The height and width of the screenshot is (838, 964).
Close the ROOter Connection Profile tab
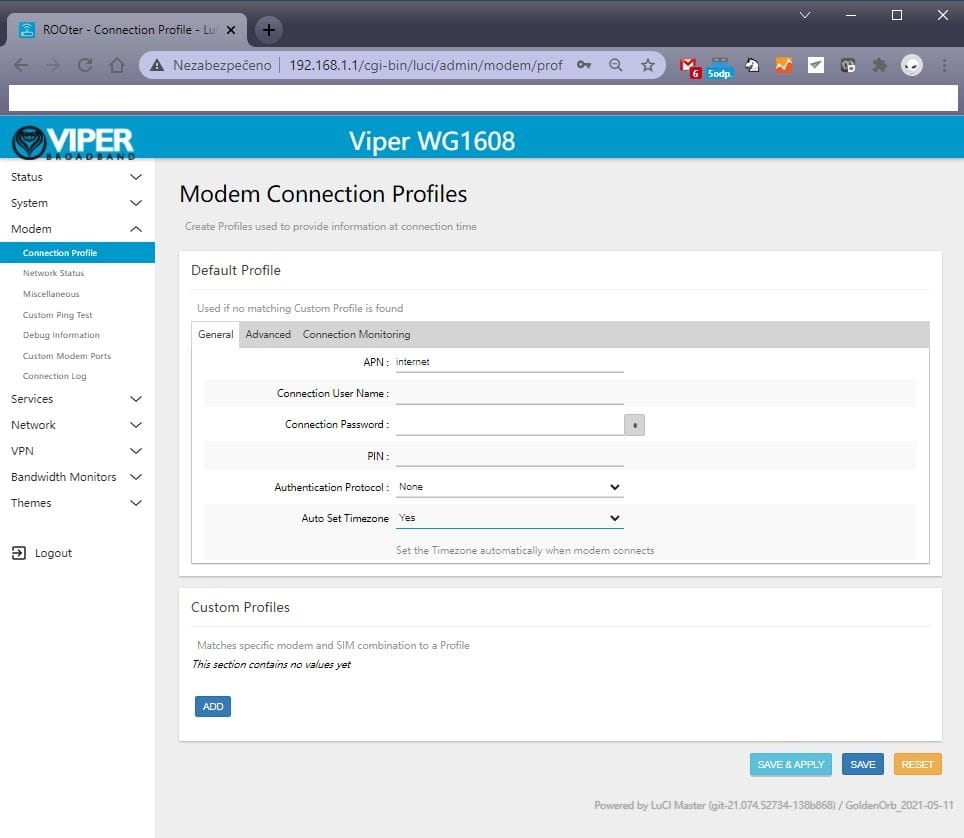[x=231, y=30]
